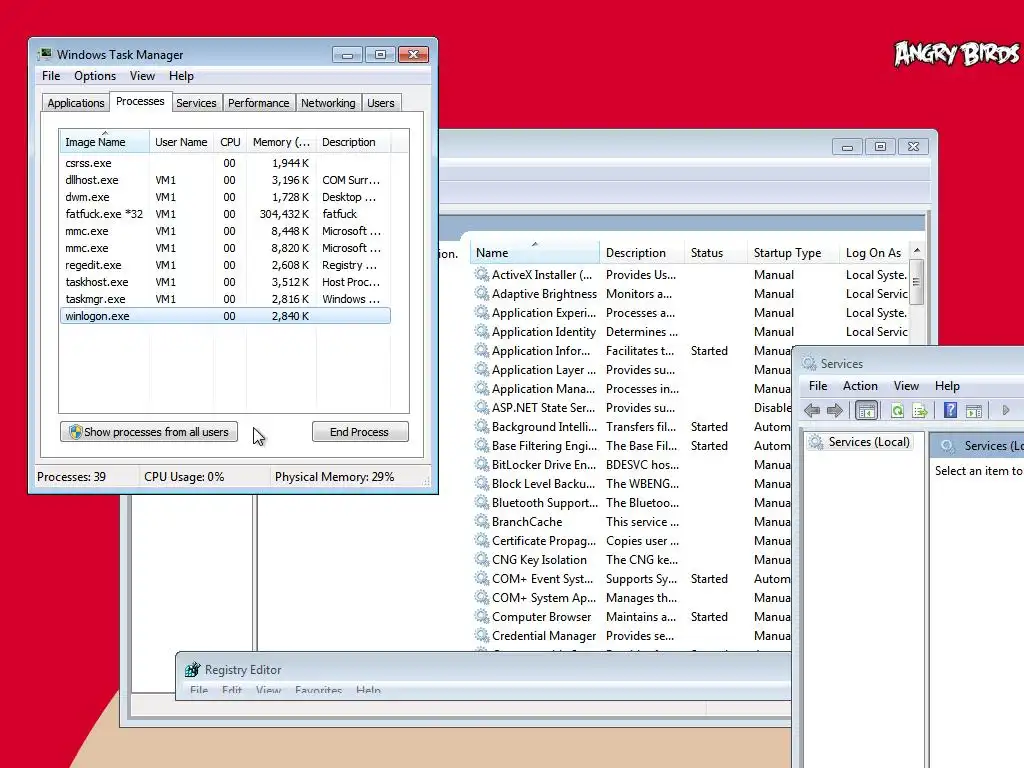1024x768 pixels.
Task: Click the services list vertical scrollbar thumb
Action: (x=917, y=282)
